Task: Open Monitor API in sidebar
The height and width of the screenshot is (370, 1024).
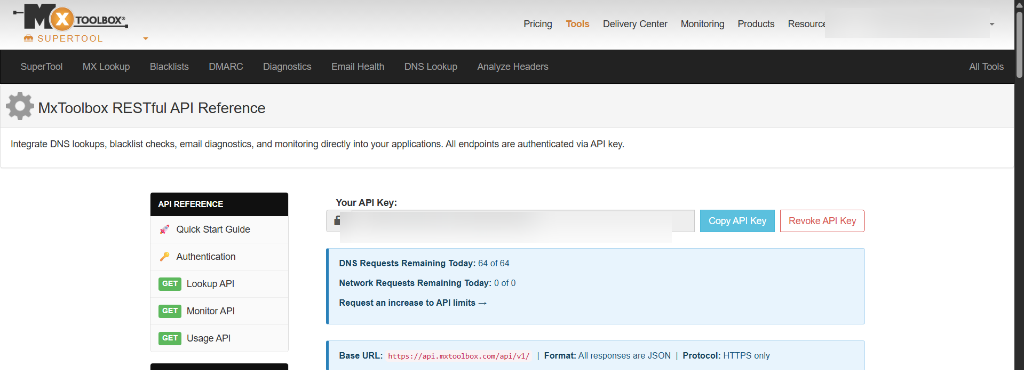Action: (x=219, y=311)
